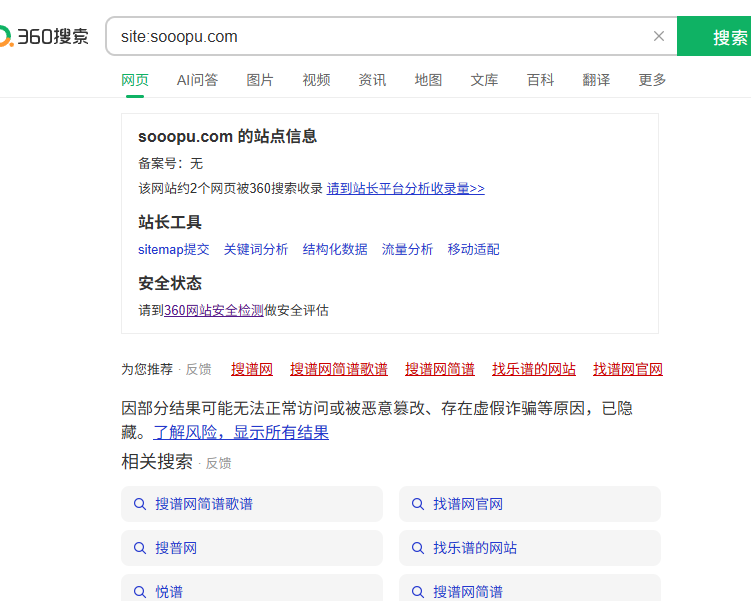Open recommended link 搜谱网

pyautogui.click(x=252, y=369)
